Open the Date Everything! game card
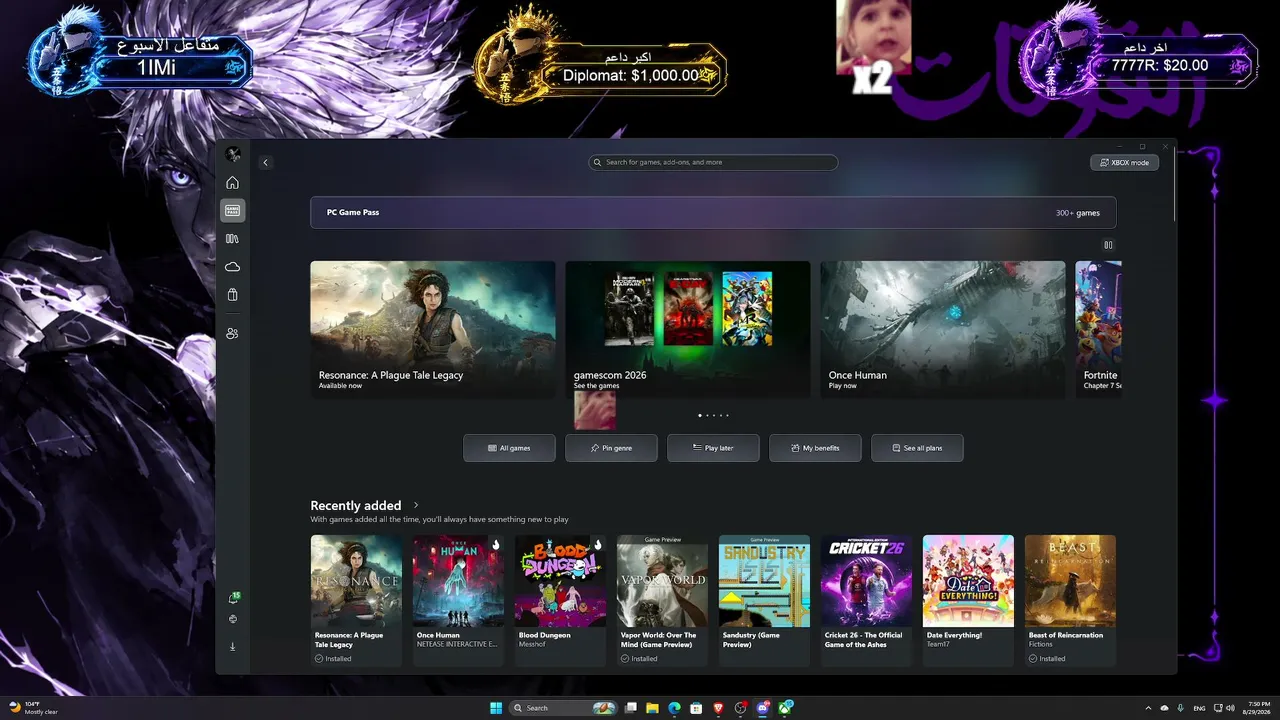 click(x=968, y=601)
